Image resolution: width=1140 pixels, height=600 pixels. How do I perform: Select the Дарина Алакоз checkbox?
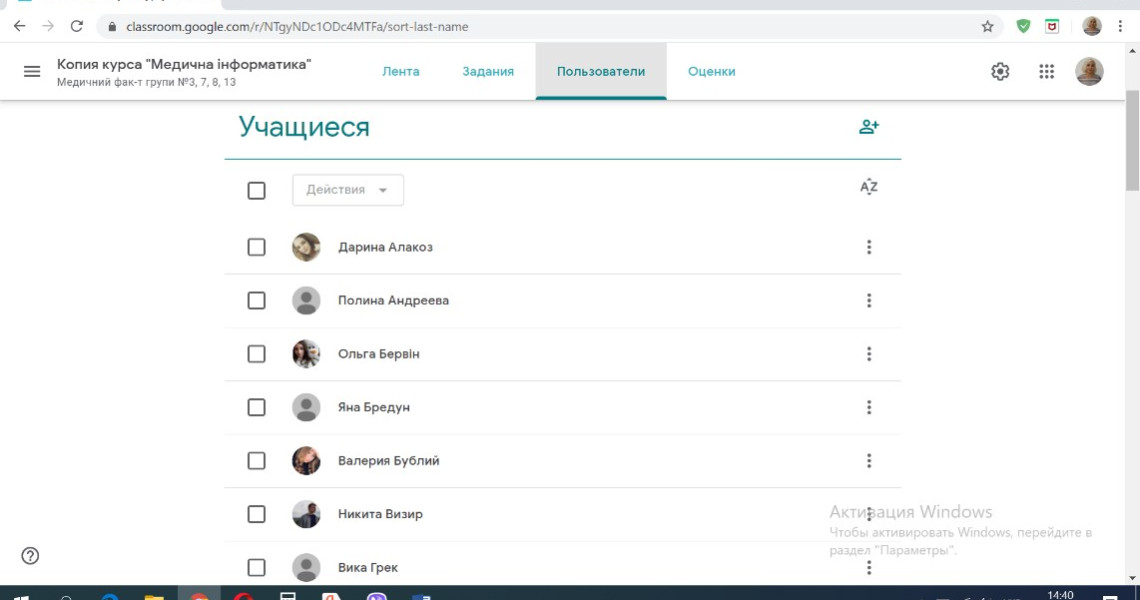pyautogui.click(x=256, y=247)
